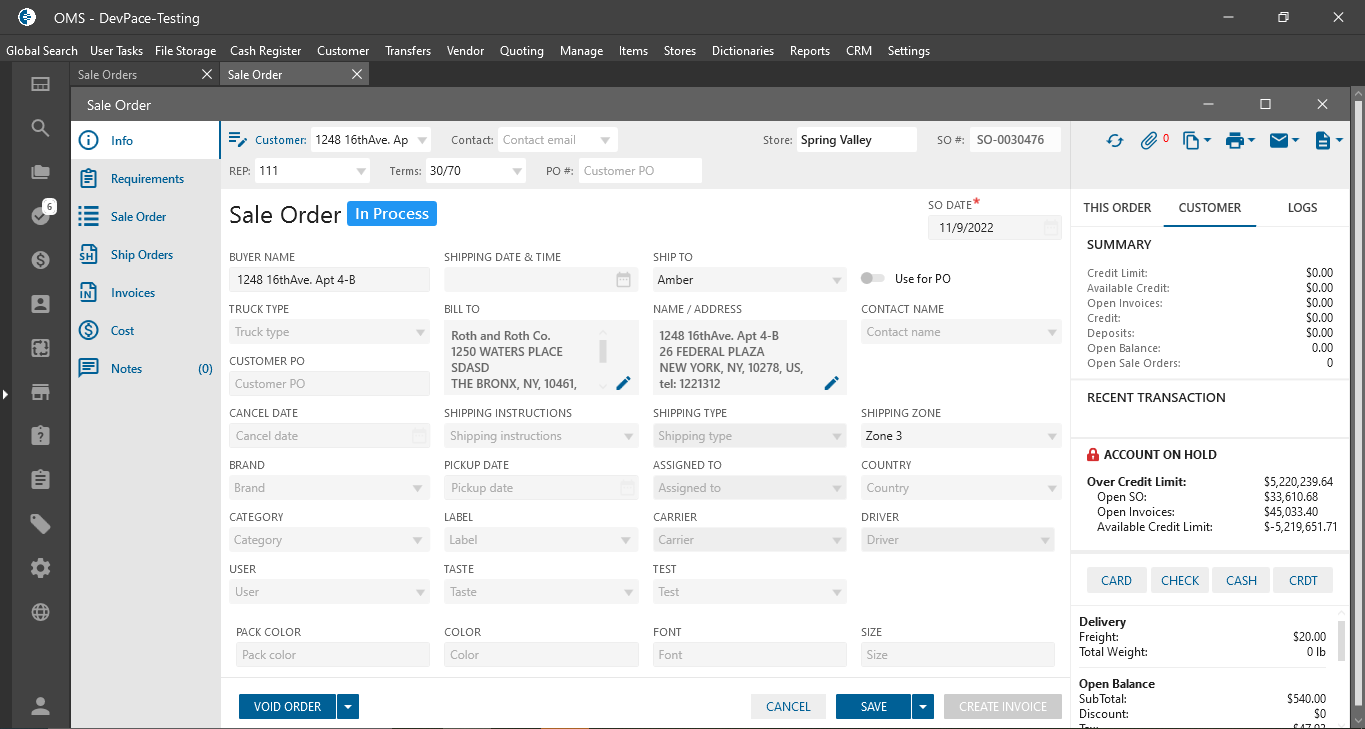Open the contact card icon in left sidebar
Image resolution: width=1365 pixels, height=729 pixels.
coord(40,304)
